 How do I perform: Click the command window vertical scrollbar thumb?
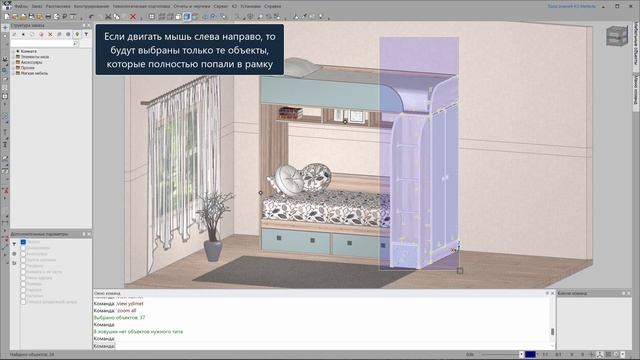click(553, 331)
